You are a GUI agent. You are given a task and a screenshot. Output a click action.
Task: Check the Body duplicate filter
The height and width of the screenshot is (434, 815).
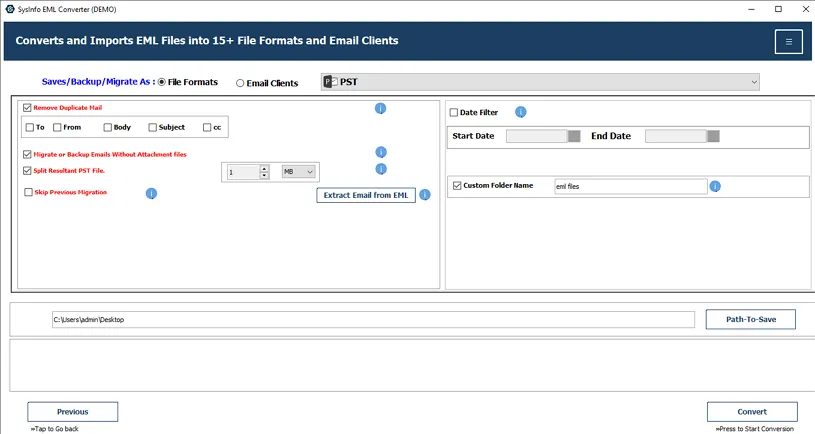tap(108, 127)
